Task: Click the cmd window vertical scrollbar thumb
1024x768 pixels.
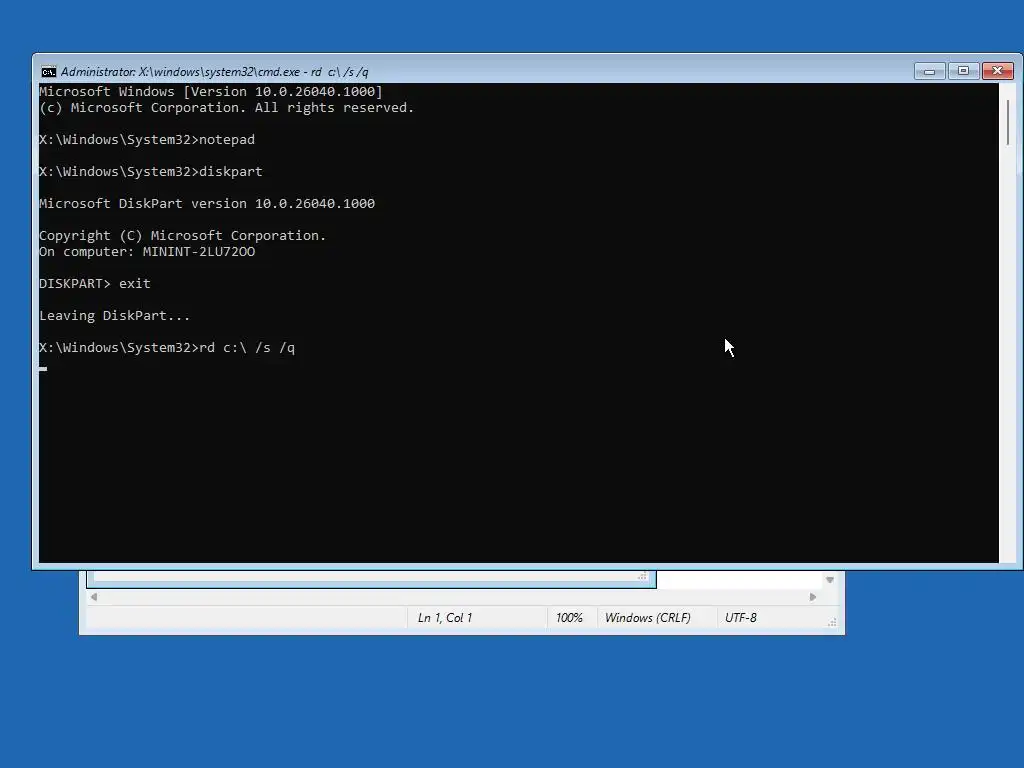Action: click(x=1008, y=123)
